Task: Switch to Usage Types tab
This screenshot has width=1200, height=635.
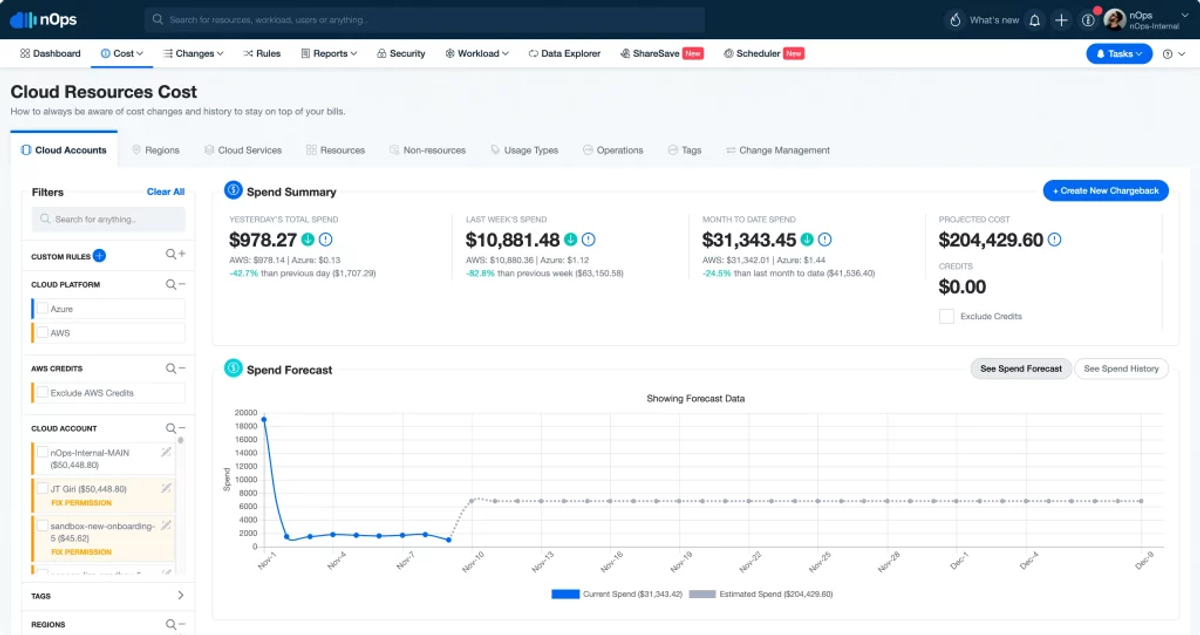Action: click(x=524, y=150)
